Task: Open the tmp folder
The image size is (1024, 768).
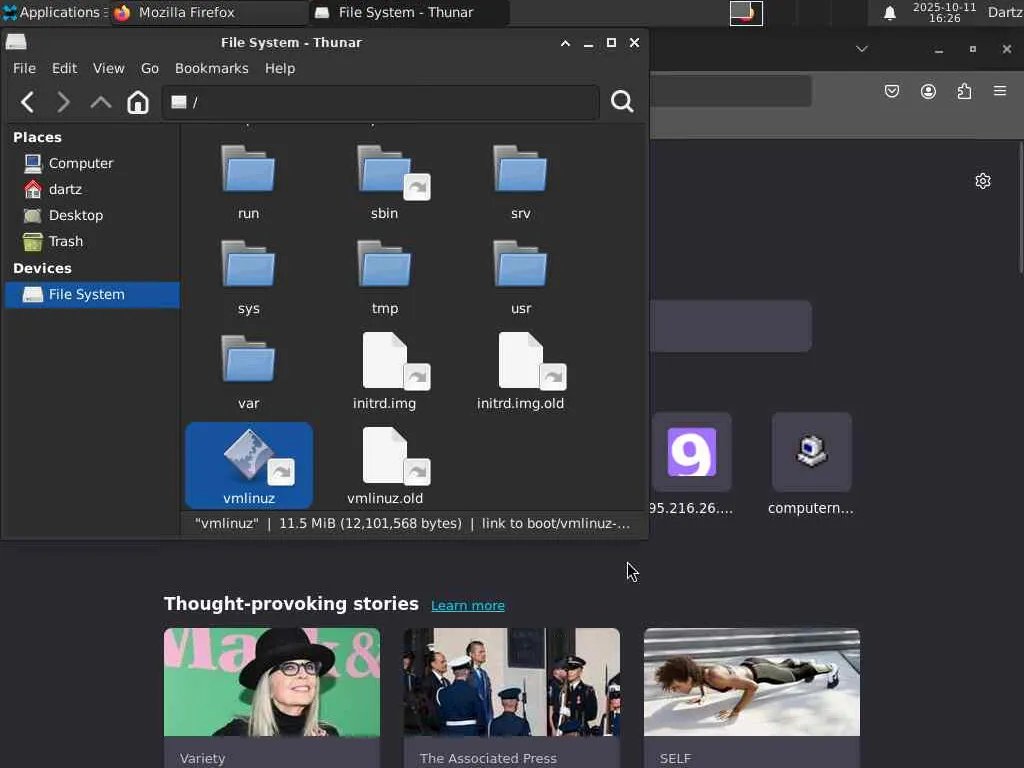Action: pos(385,266)
